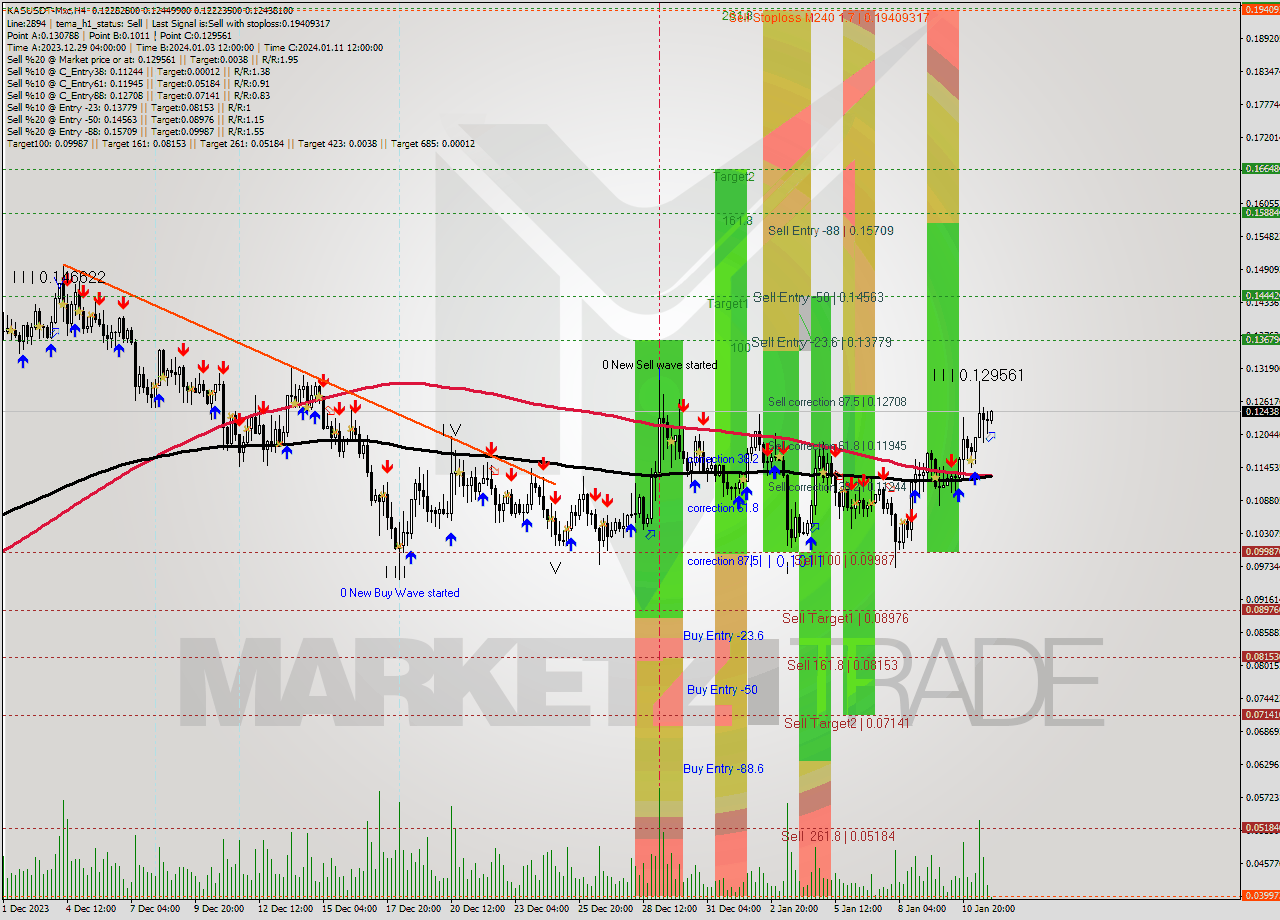Click the 'Sell correction 87.5 | 0.12708' label
This screenshot has height=920, width=1280.
837,402
